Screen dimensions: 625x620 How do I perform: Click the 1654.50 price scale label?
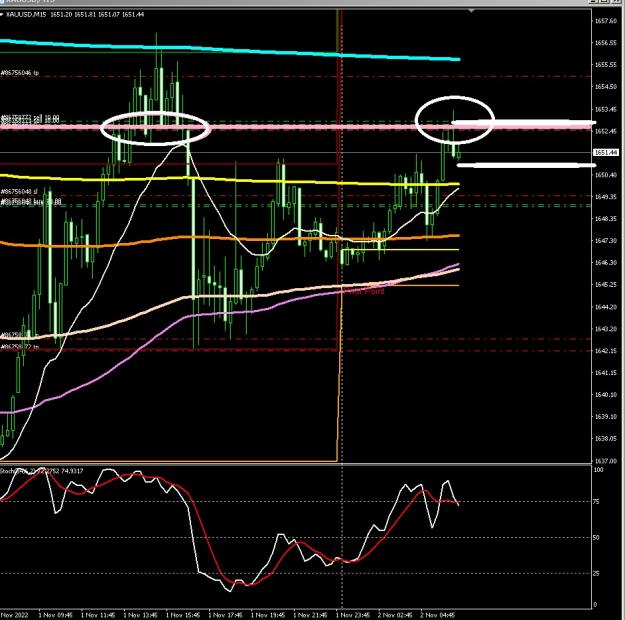(605, 87)
